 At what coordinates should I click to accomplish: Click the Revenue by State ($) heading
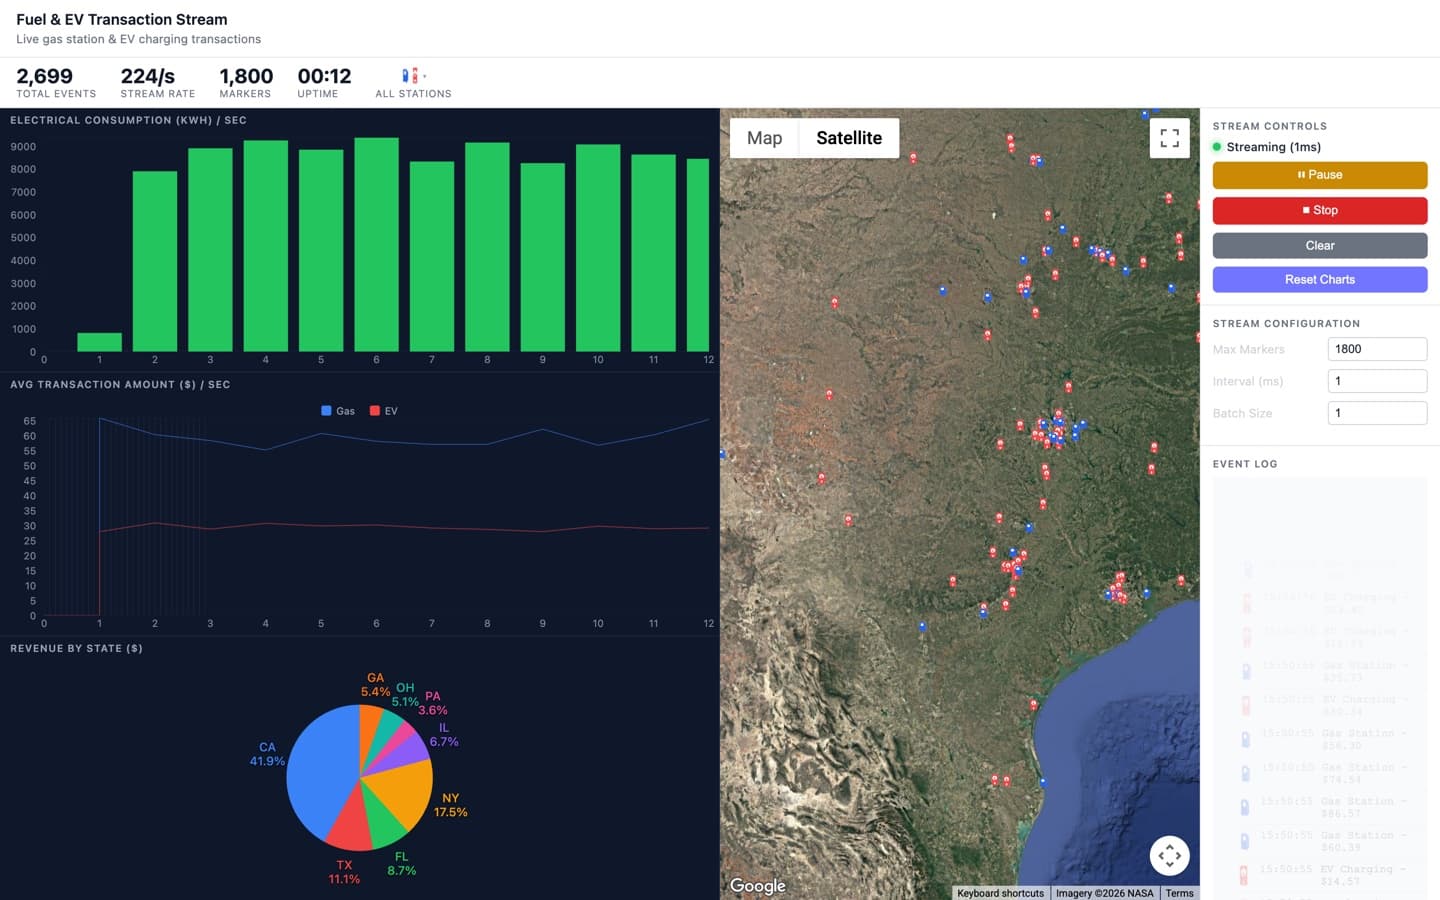click(x=76, y=649)
